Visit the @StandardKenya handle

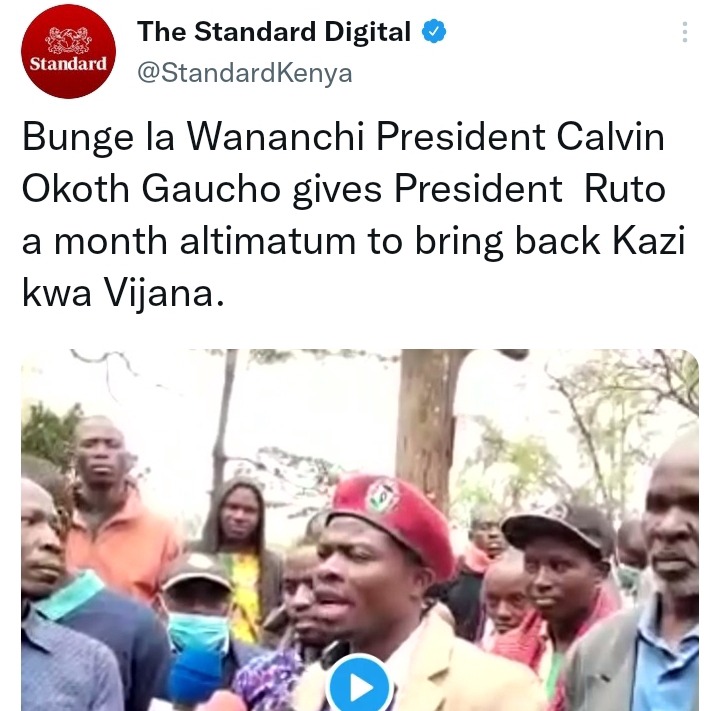[x=245, y=73]
